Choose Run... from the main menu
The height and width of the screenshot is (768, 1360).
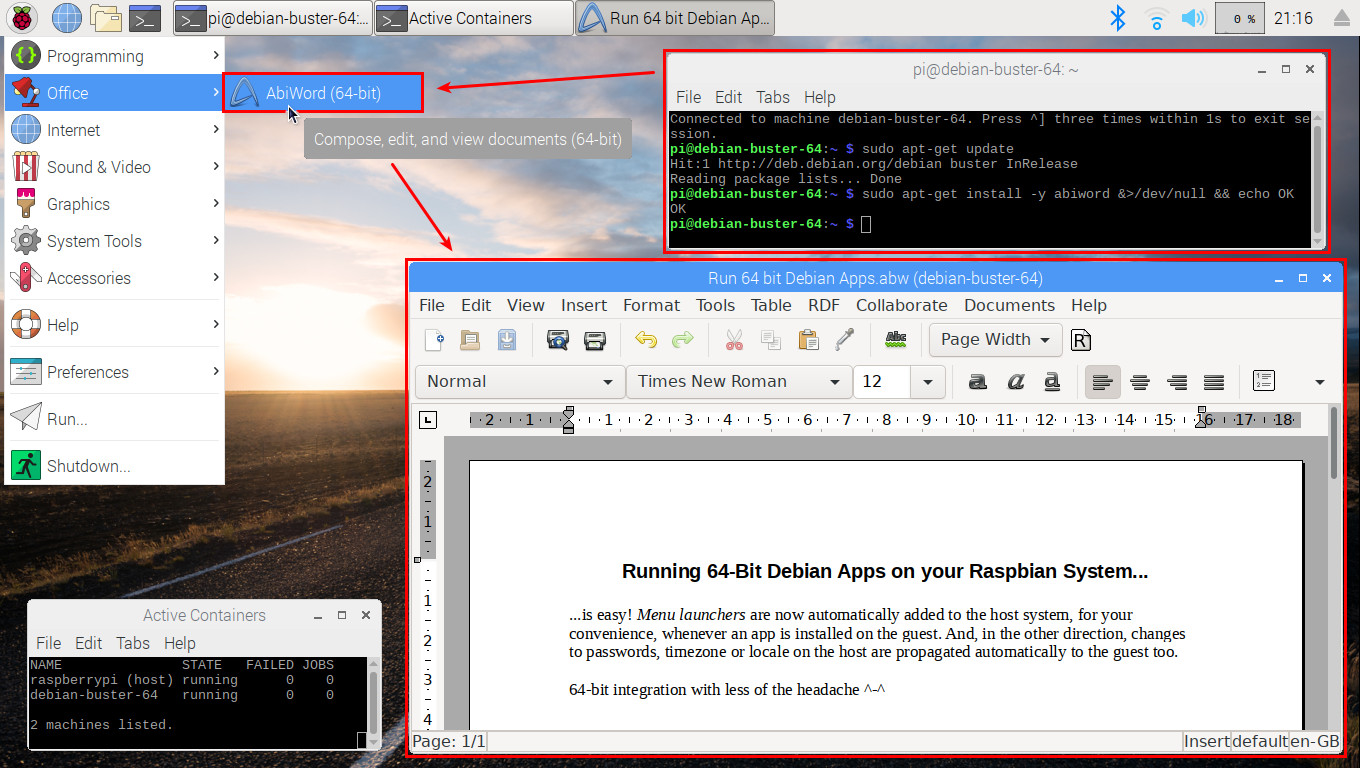[114, 419]
